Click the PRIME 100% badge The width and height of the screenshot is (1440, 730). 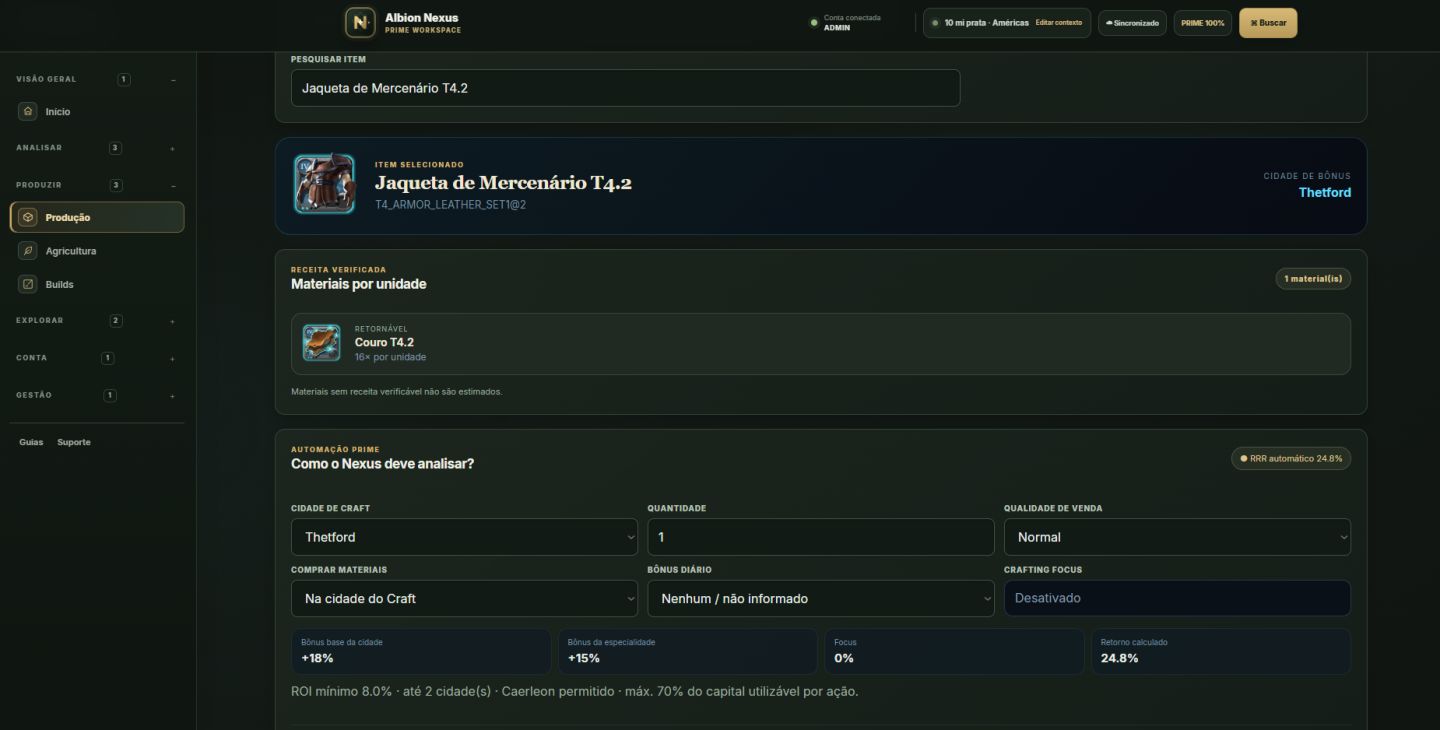[x=1203, y=23]
